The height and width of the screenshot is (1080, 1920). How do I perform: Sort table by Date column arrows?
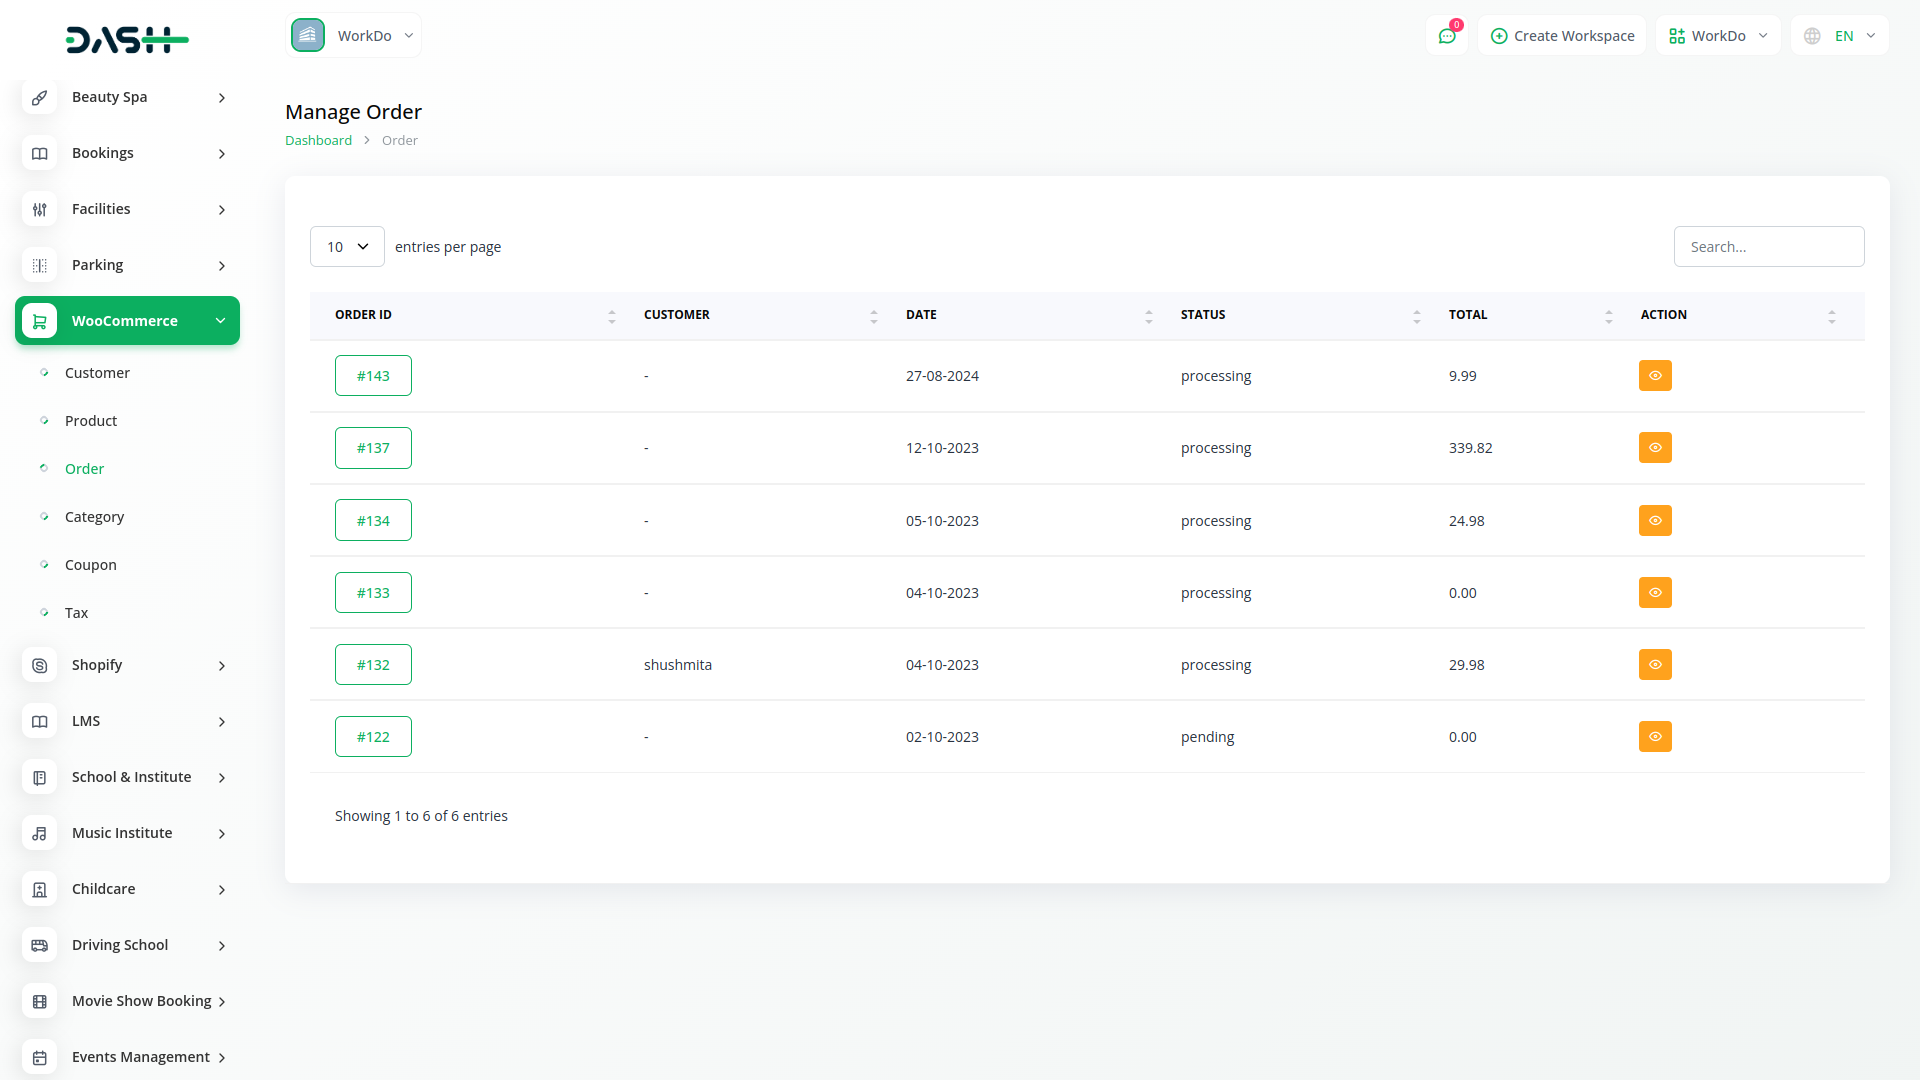1148,316
